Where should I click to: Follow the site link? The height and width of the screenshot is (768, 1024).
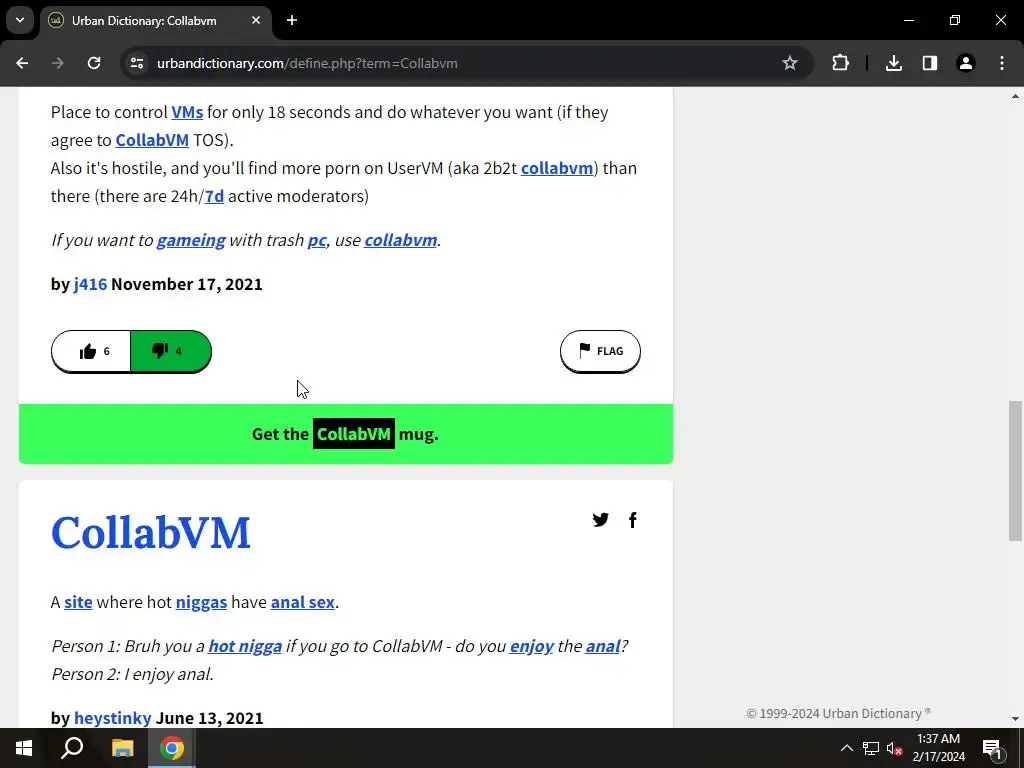tap(78, 602)
